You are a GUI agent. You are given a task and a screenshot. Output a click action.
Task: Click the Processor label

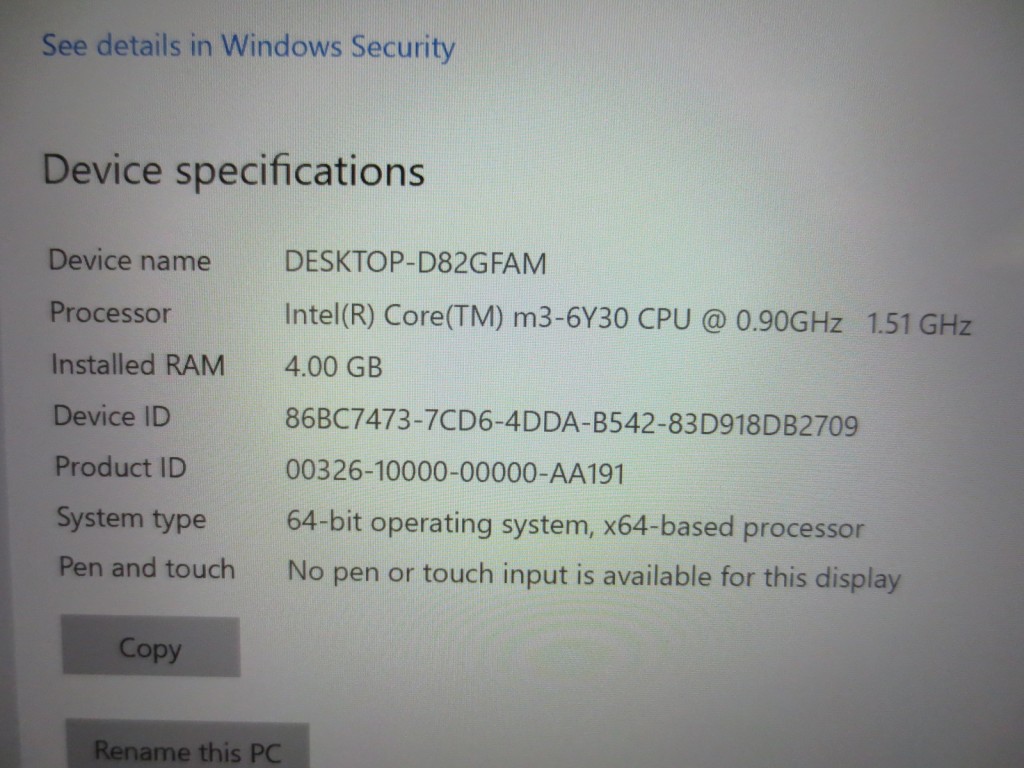(110, 313)
